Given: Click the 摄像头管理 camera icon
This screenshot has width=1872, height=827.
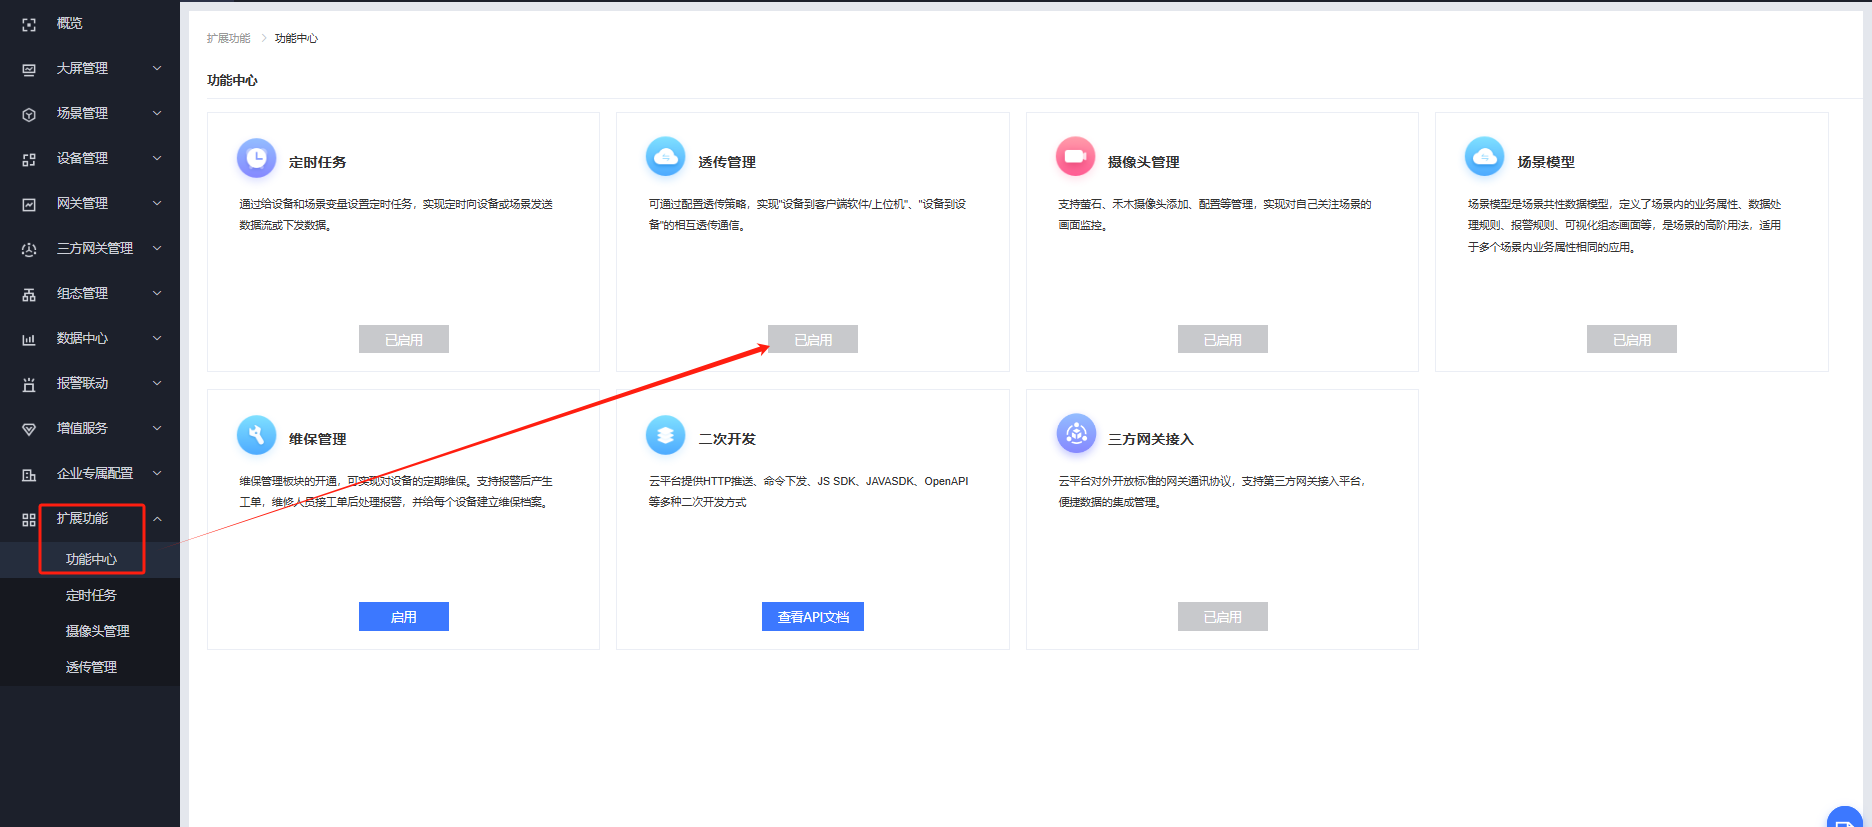Looking at the screenshot, I should (x=1075, y=157).
